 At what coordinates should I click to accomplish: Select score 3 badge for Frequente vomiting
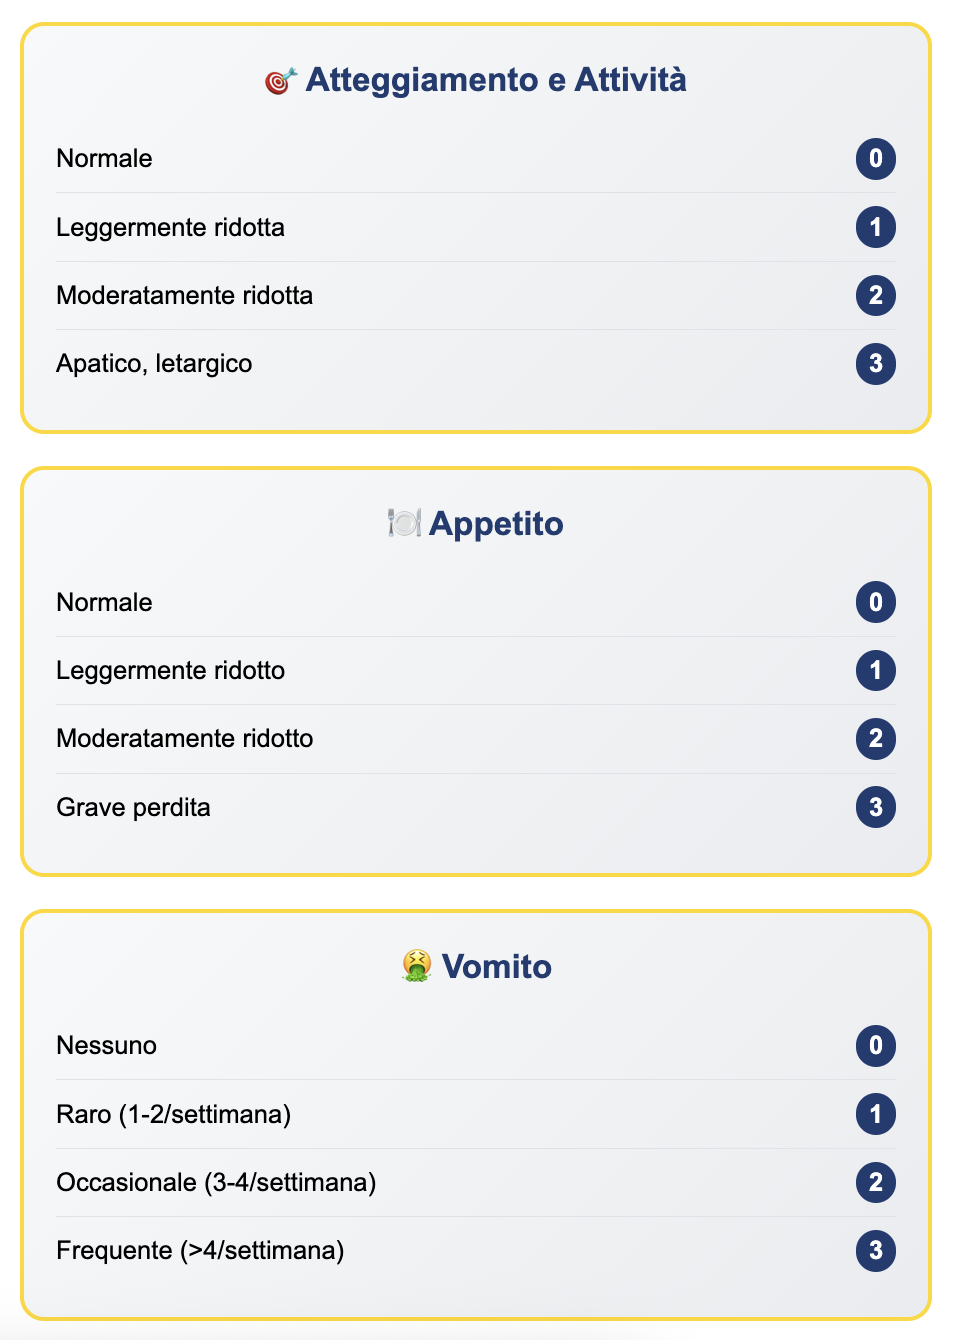pyautogui.click(x=875, y=1251)
